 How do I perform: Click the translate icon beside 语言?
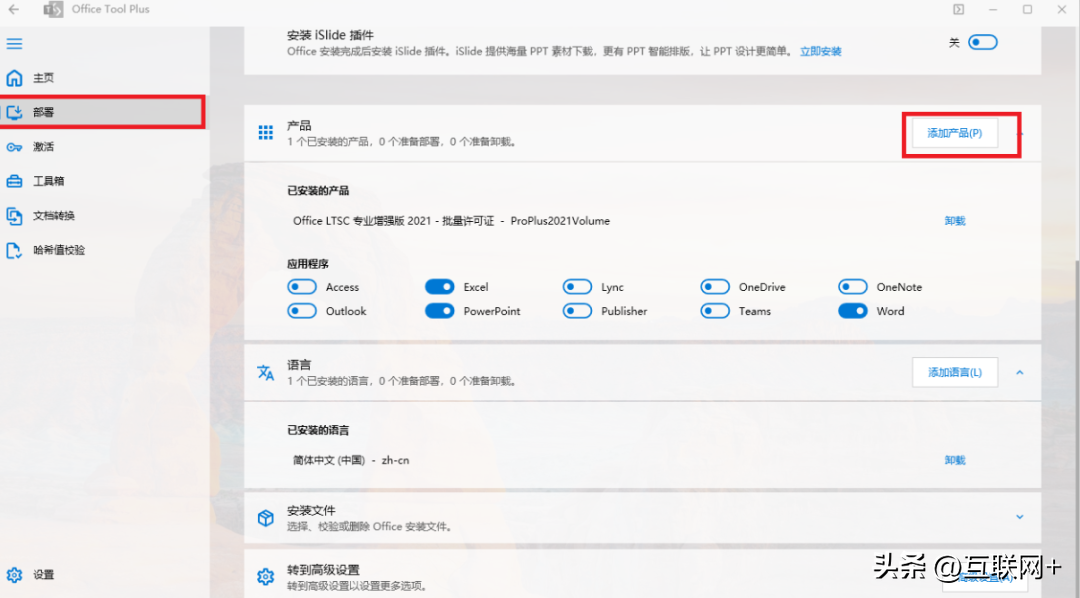tap(266, 373)
